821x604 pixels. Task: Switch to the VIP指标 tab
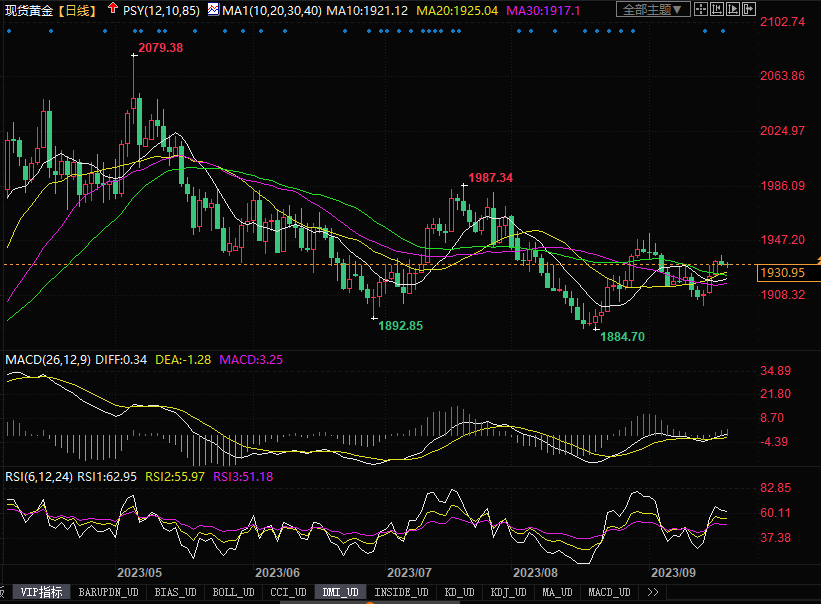click(x=41, y=592)
